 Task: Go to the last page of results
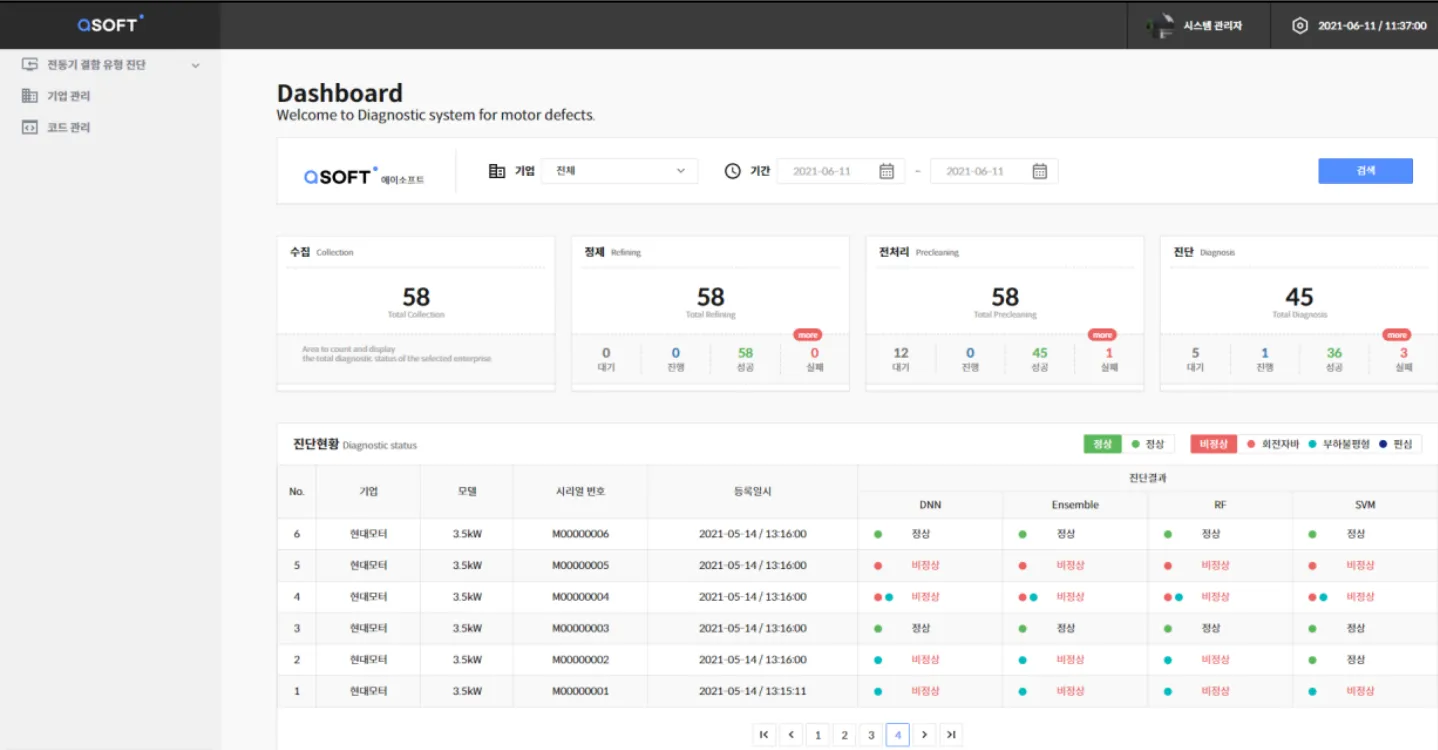[x=951, y=735]
